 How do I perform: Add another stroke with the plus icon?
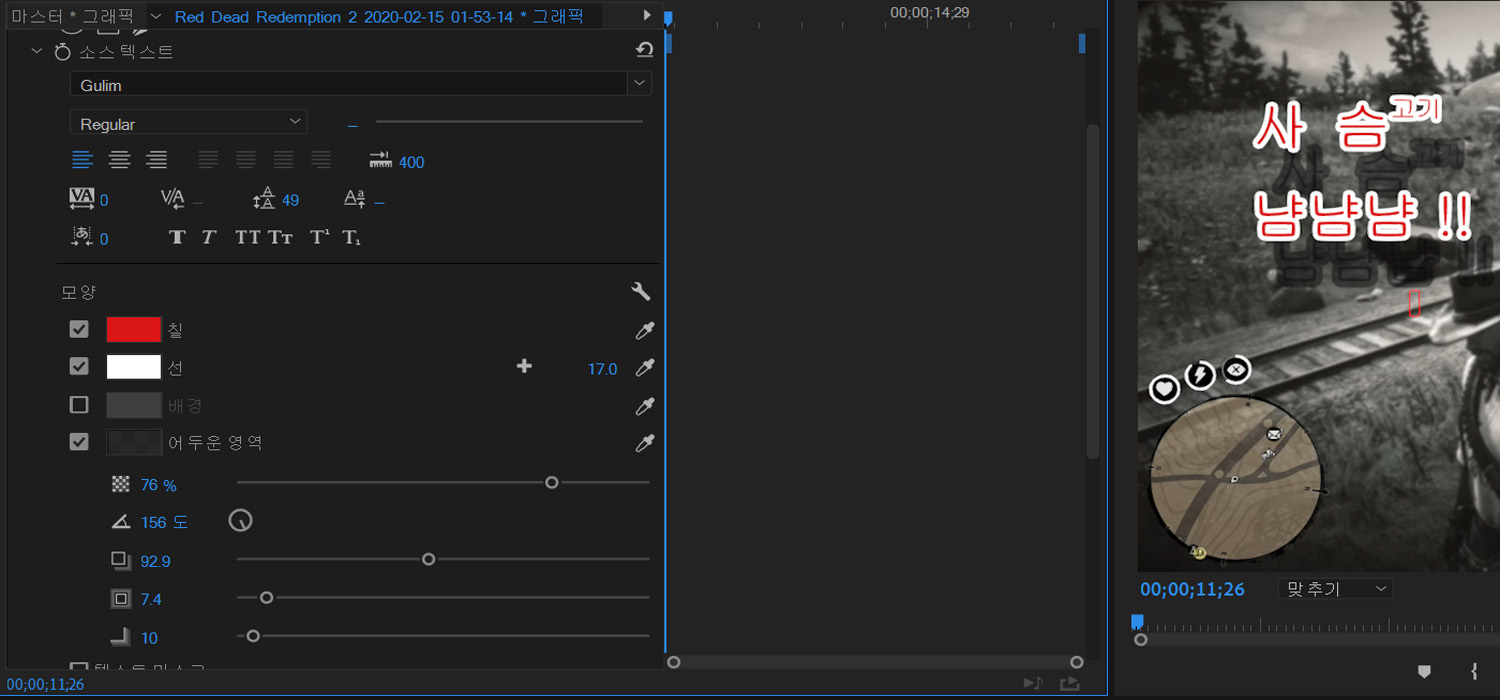(x=524, y=367)
